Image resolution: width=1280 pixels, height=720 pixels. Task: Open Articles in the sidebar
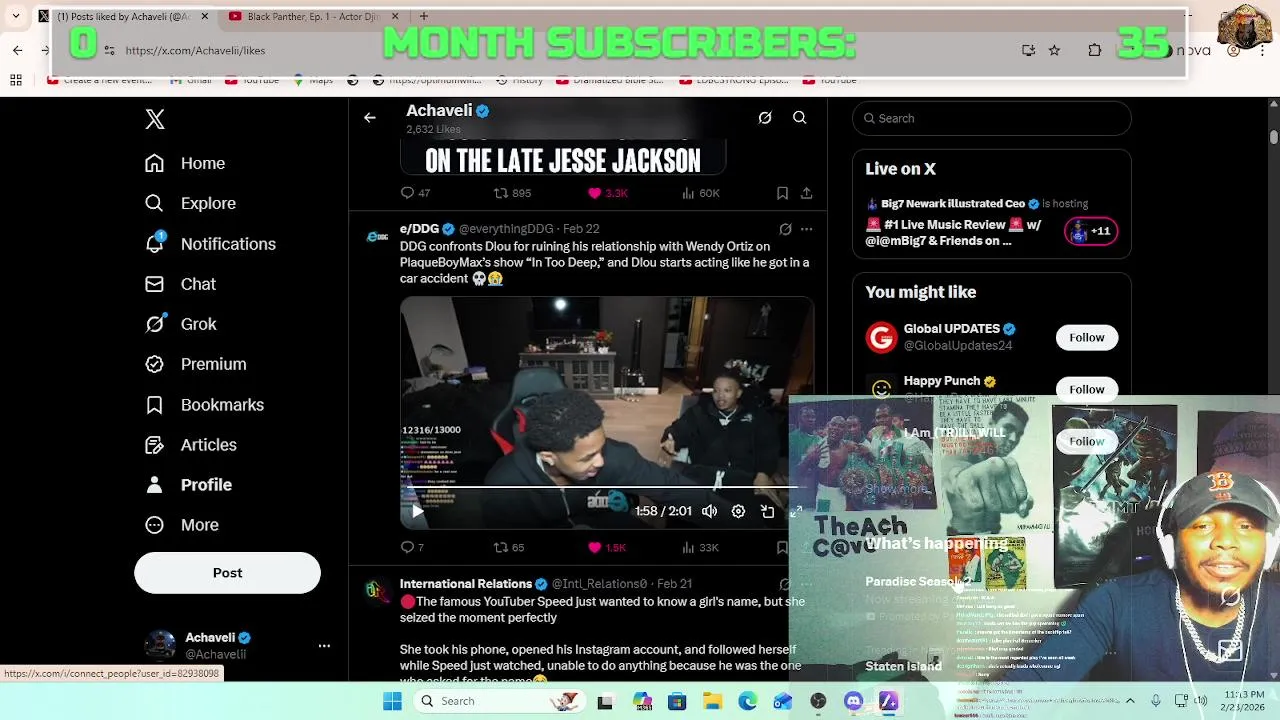pos(190,445)
